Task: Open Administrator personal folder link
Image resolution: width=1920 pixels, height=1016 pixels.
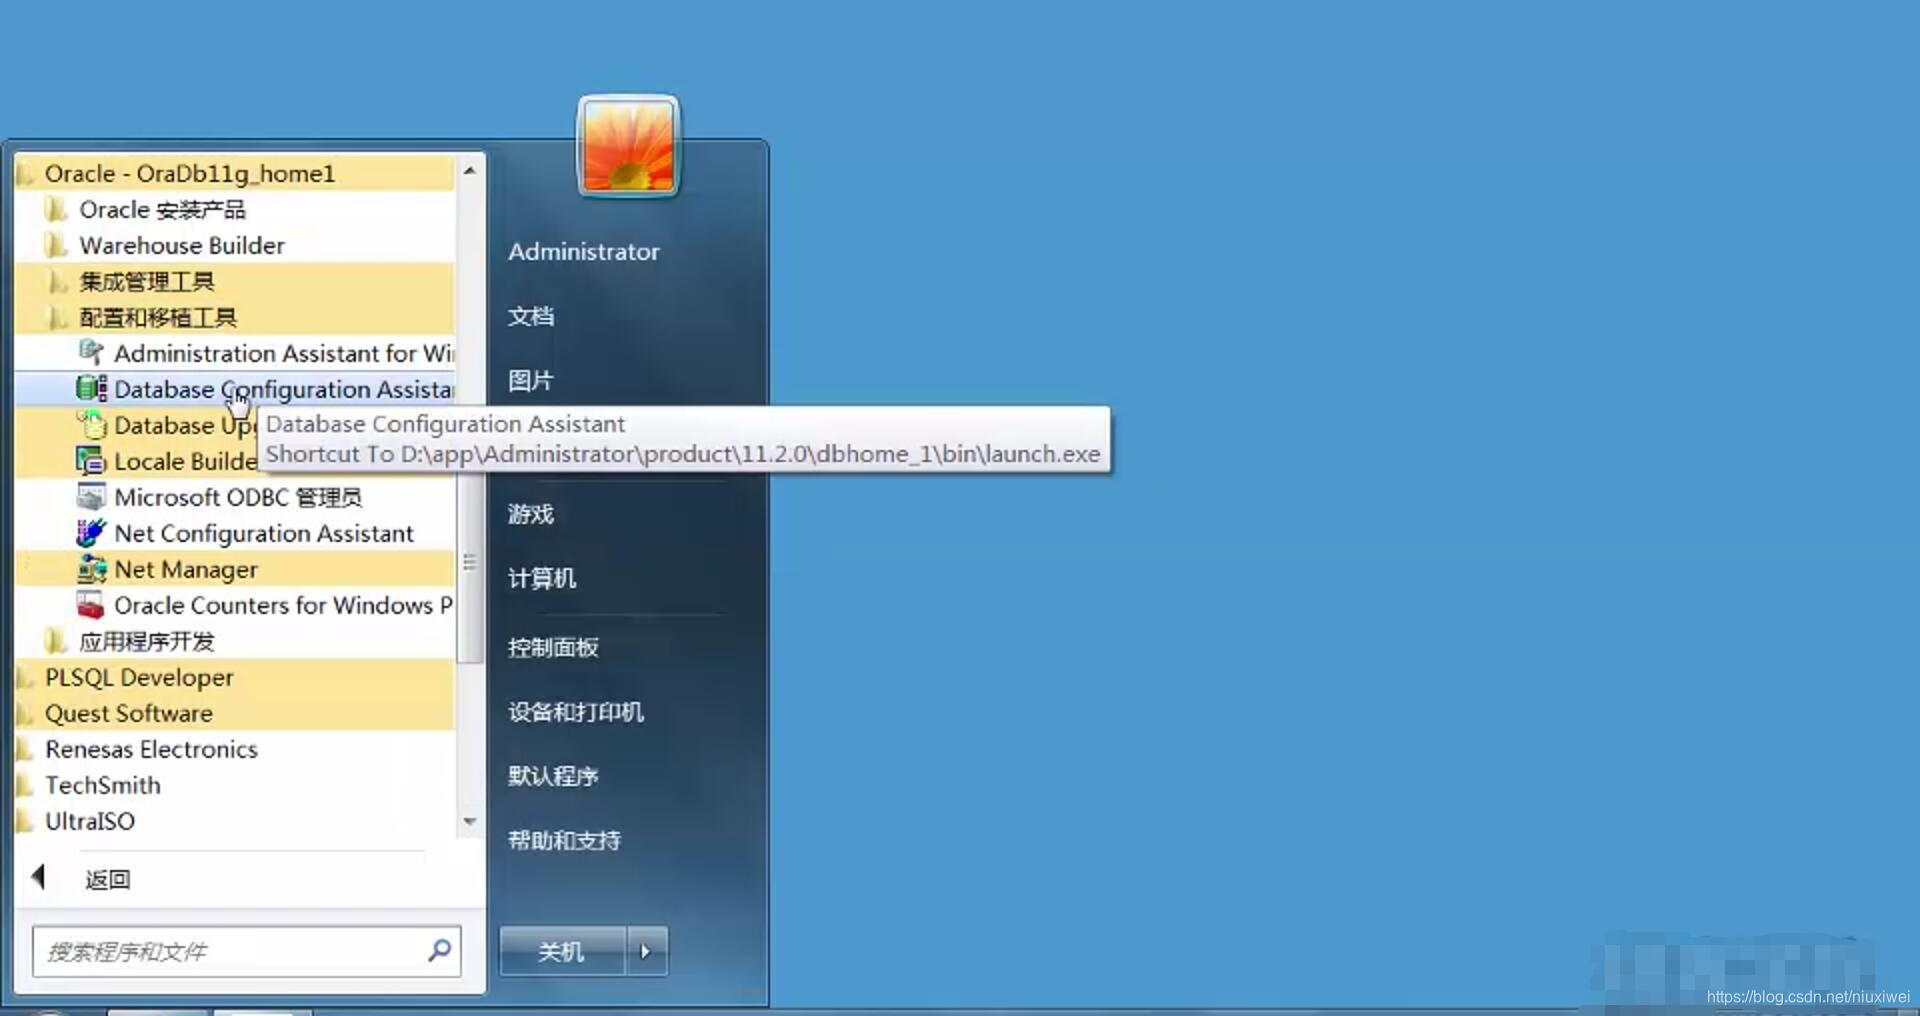Action: coord(584,251)
